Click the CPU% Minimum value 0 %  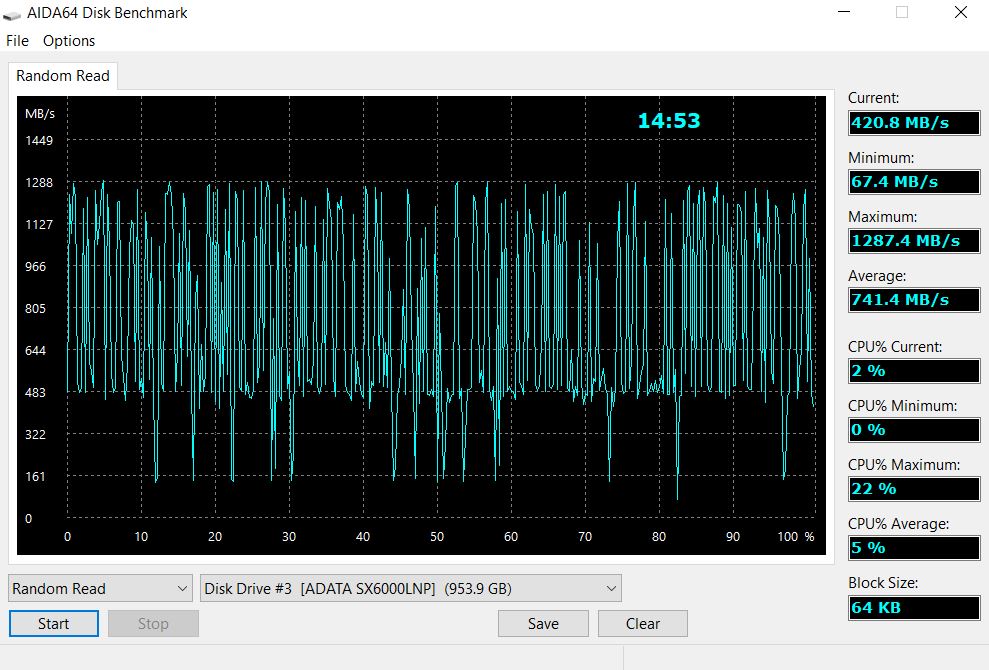[914, 430]
